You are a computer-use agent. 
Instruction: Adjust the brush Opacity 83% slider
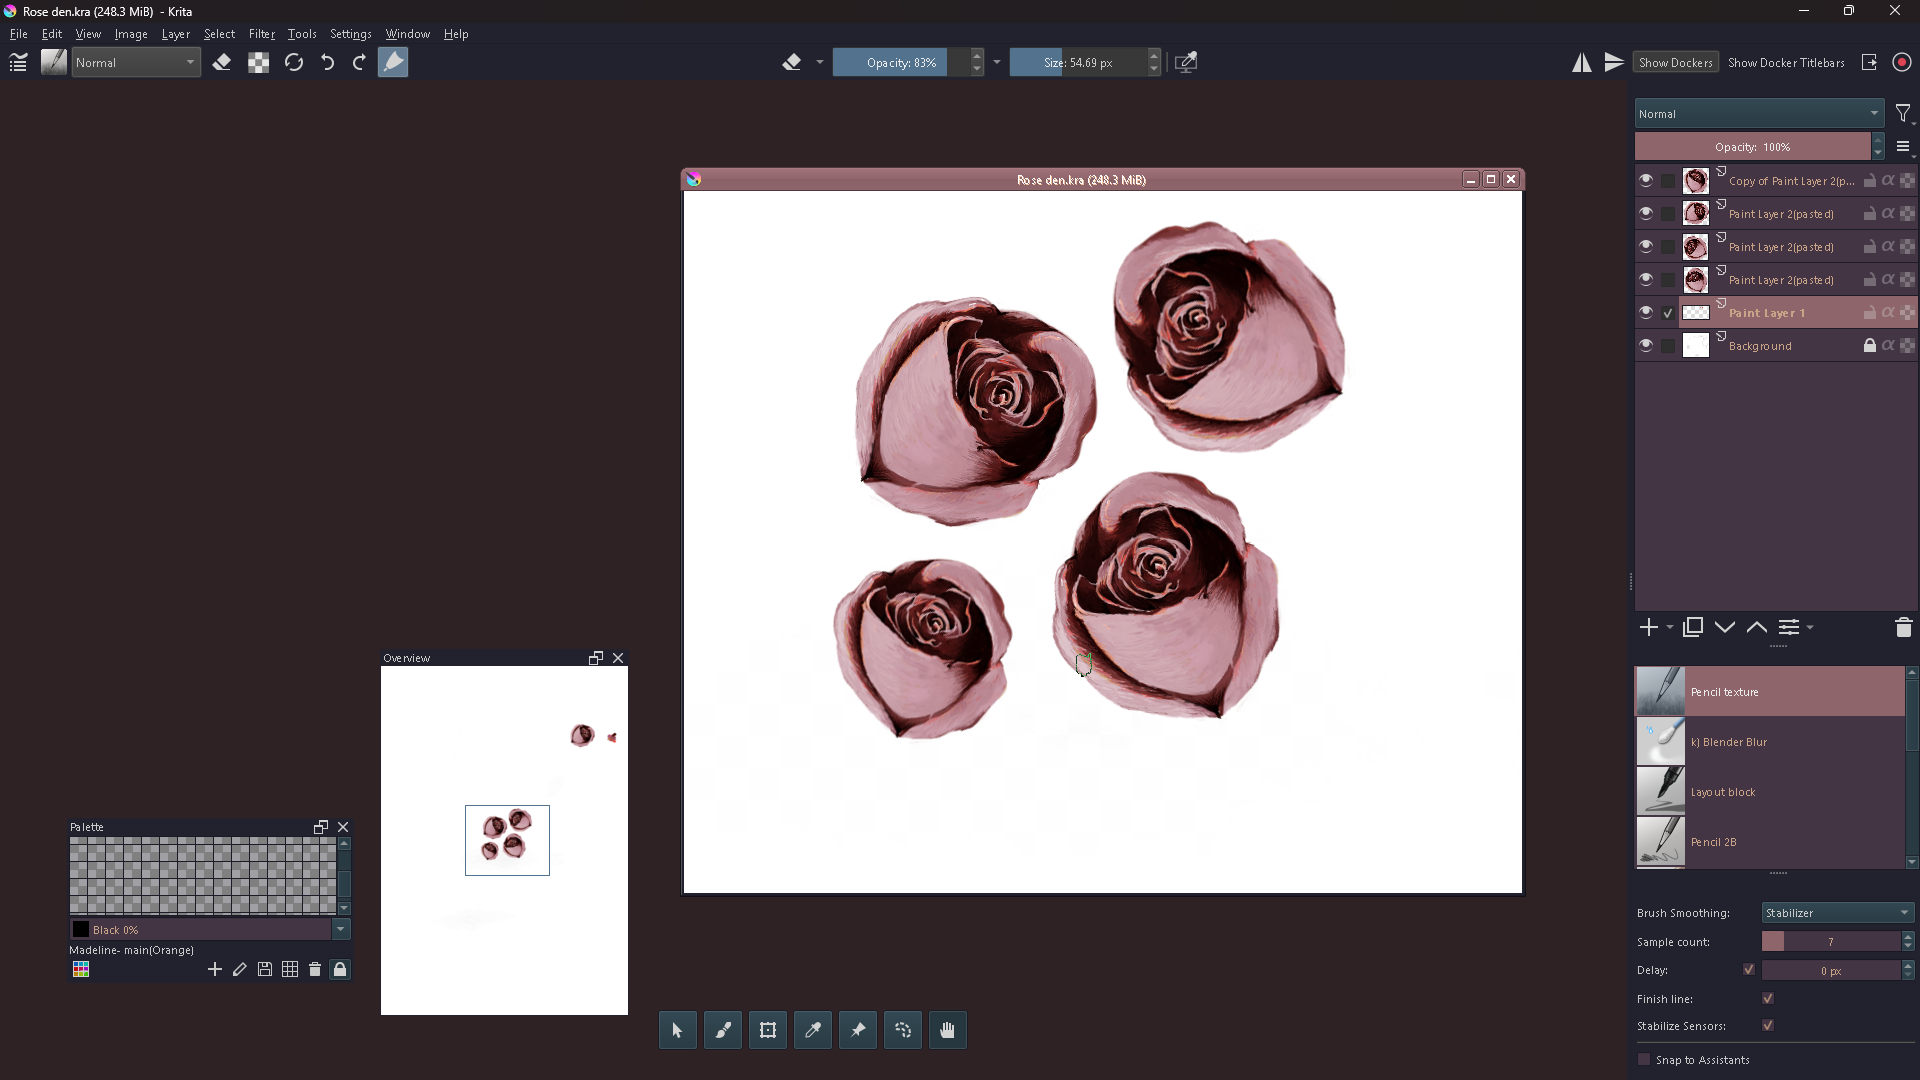900,62
